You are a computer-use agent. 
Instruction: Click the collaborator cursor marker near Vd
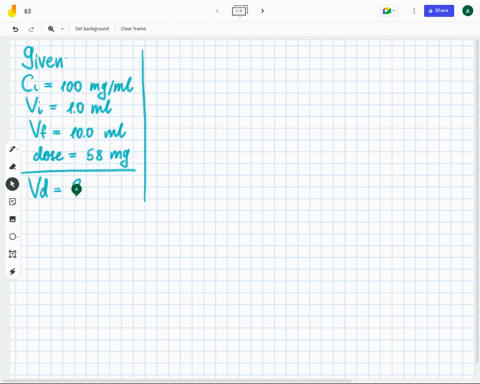(76, 190)
